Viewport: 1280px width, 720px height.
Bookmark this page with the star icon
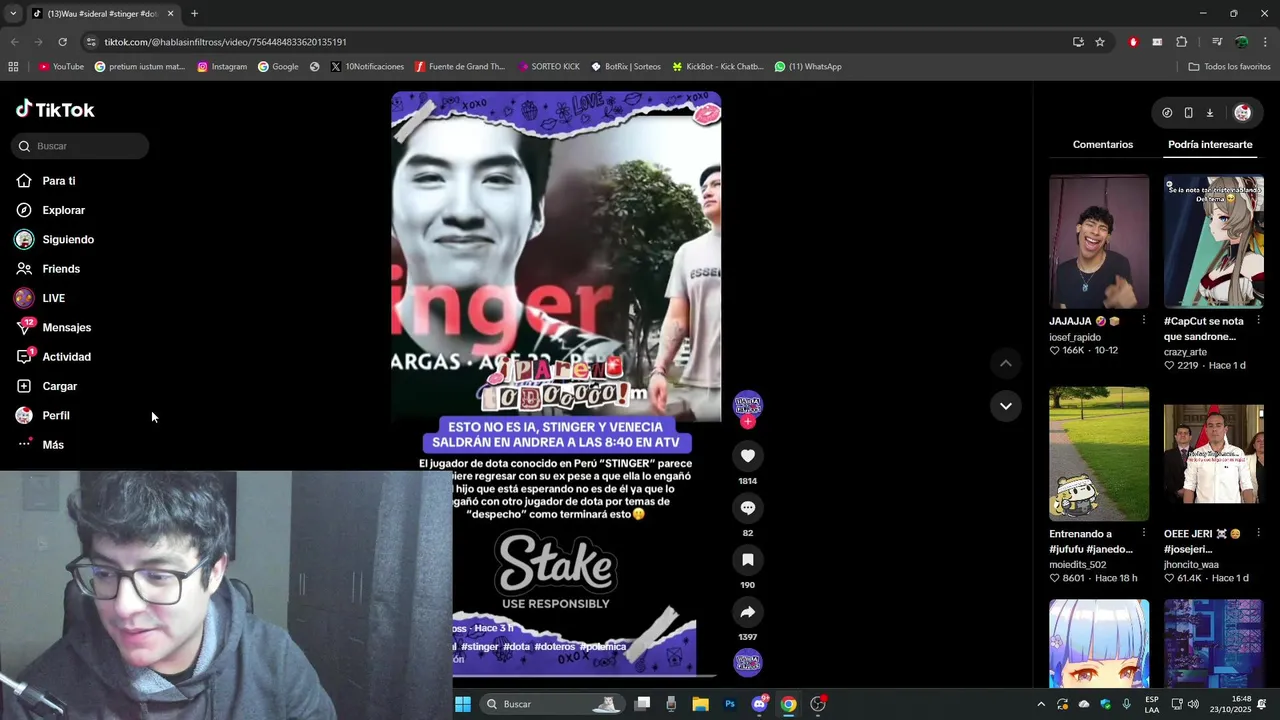click(1100, 42)
